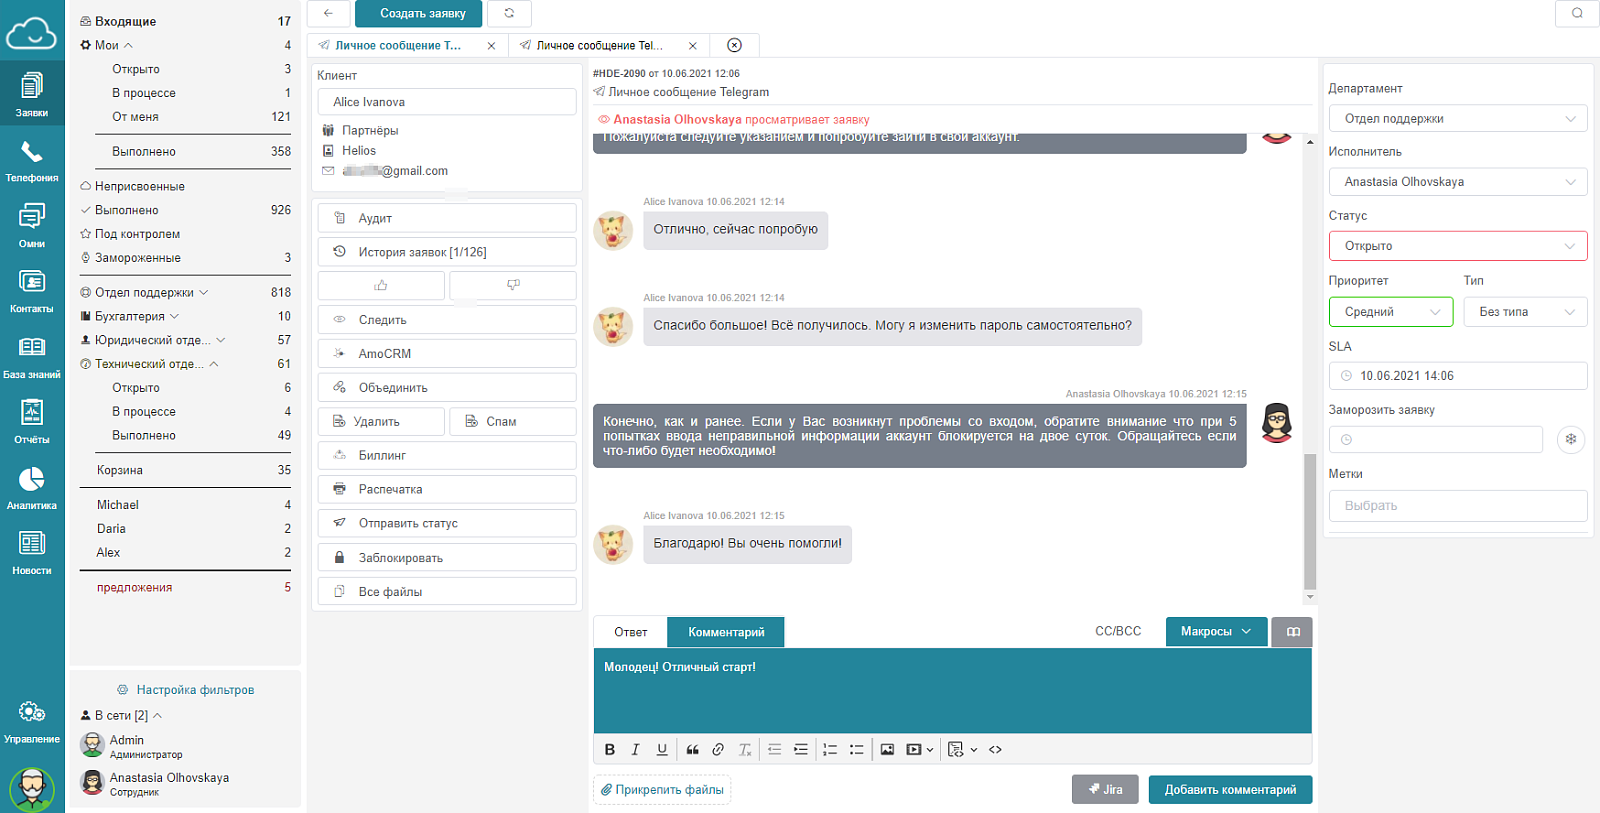Toggle italic formatting in the editor
Screen dimensions: 1600x813
pyautogui.click(x=635, y=749)
